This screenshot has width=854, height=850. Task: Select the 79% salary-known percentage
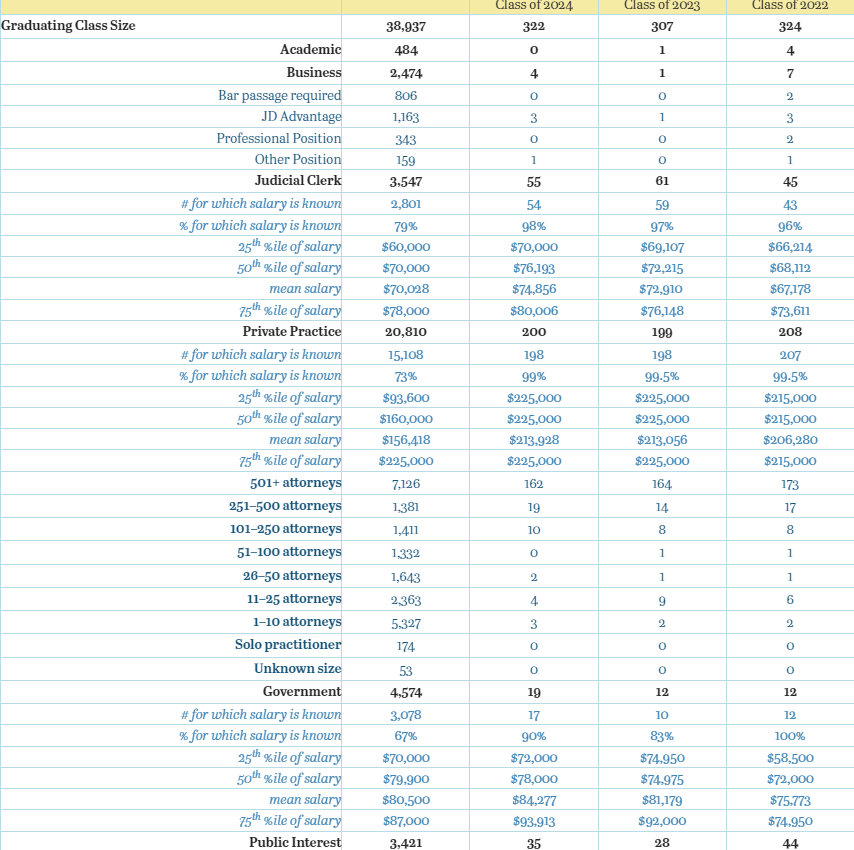pyautogui.click(x=406, y=226)
